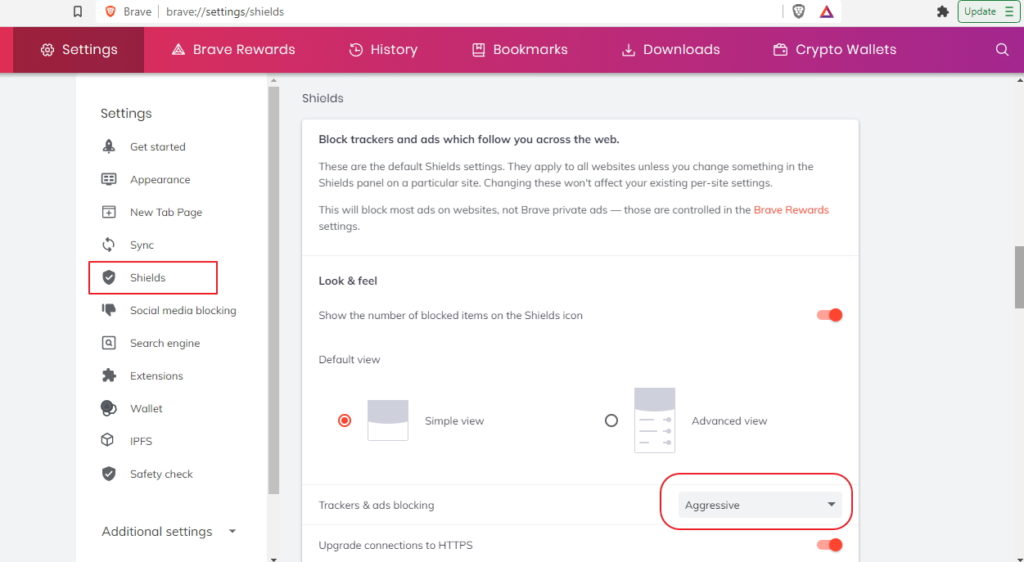Click the rocket icon next to Get started
This screenshot has width=1024, height=562.
point(109,147)
